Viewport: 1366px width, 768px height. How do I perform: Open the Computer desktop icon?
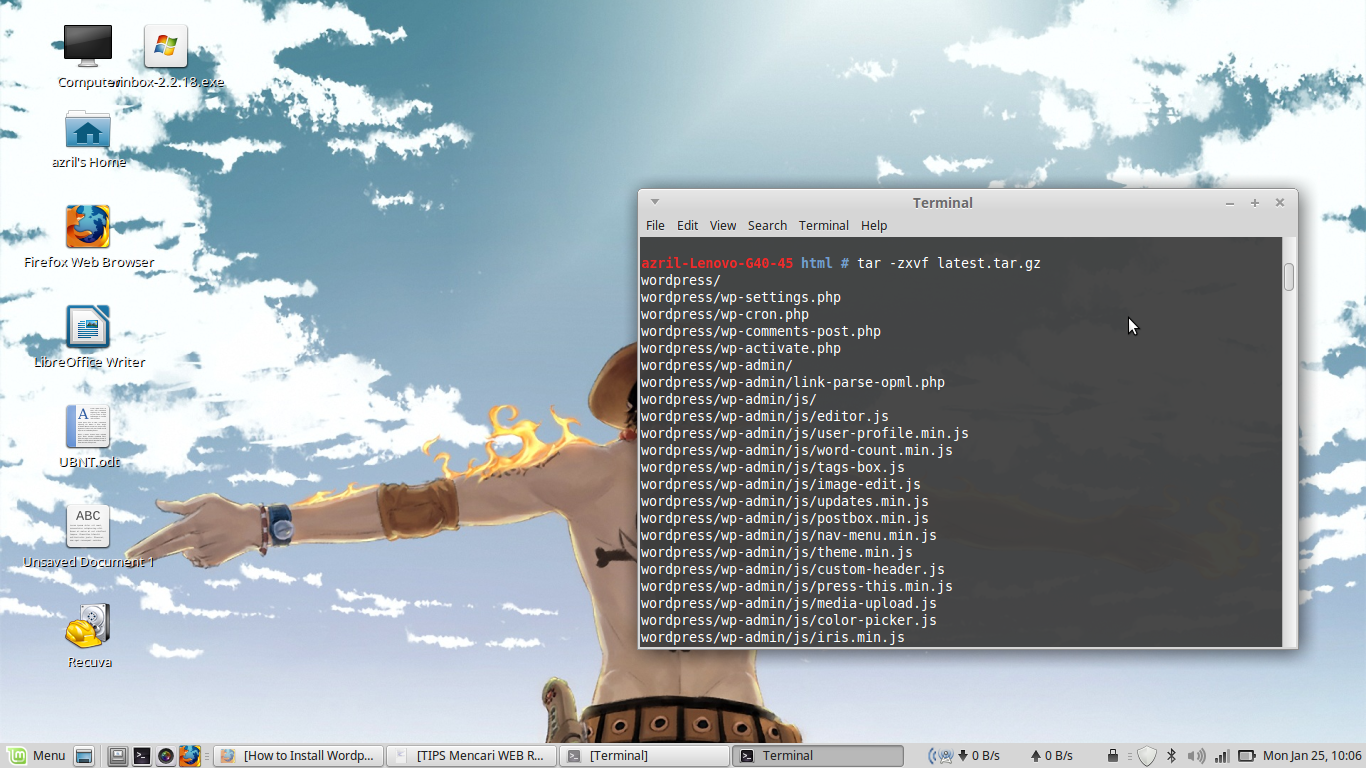tap(87, 47)
